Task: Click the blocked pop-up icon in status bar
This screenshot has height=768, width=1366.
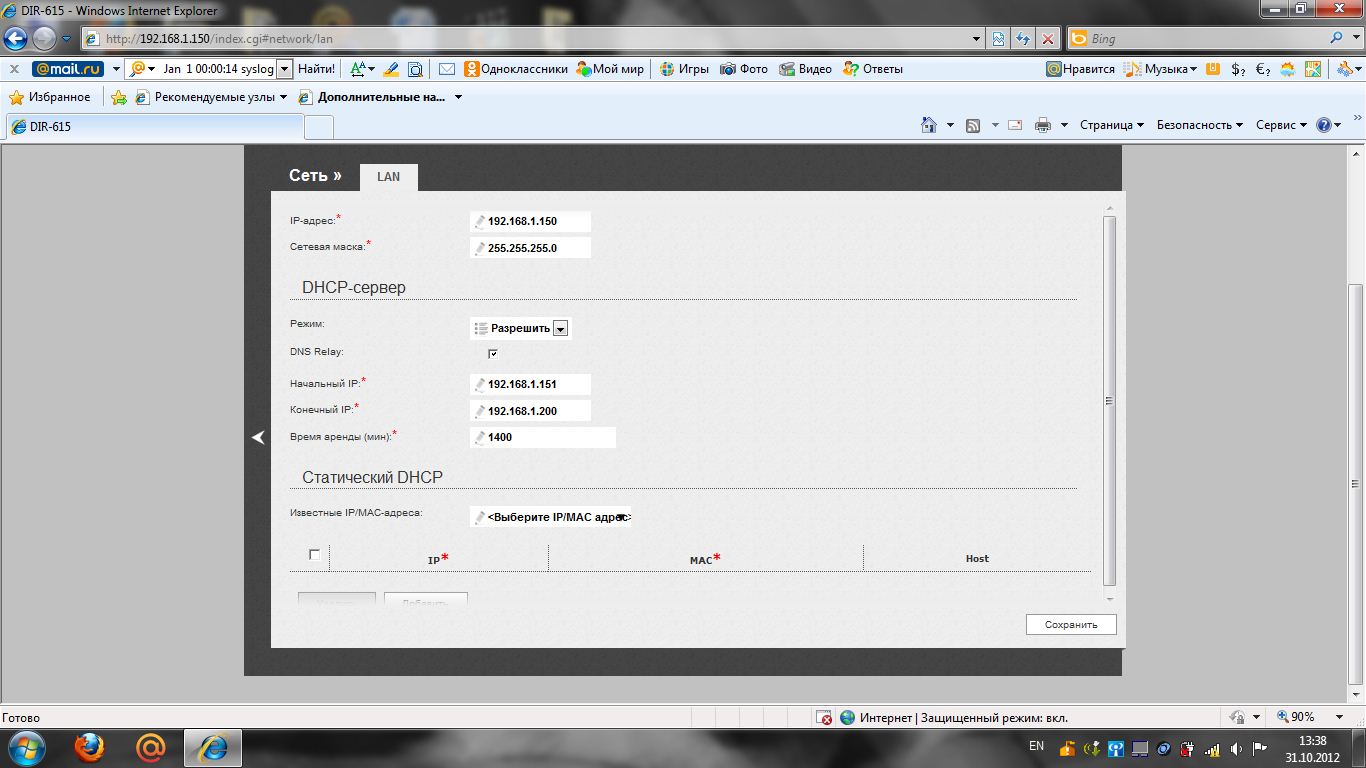Action: [x=824, y=717]
